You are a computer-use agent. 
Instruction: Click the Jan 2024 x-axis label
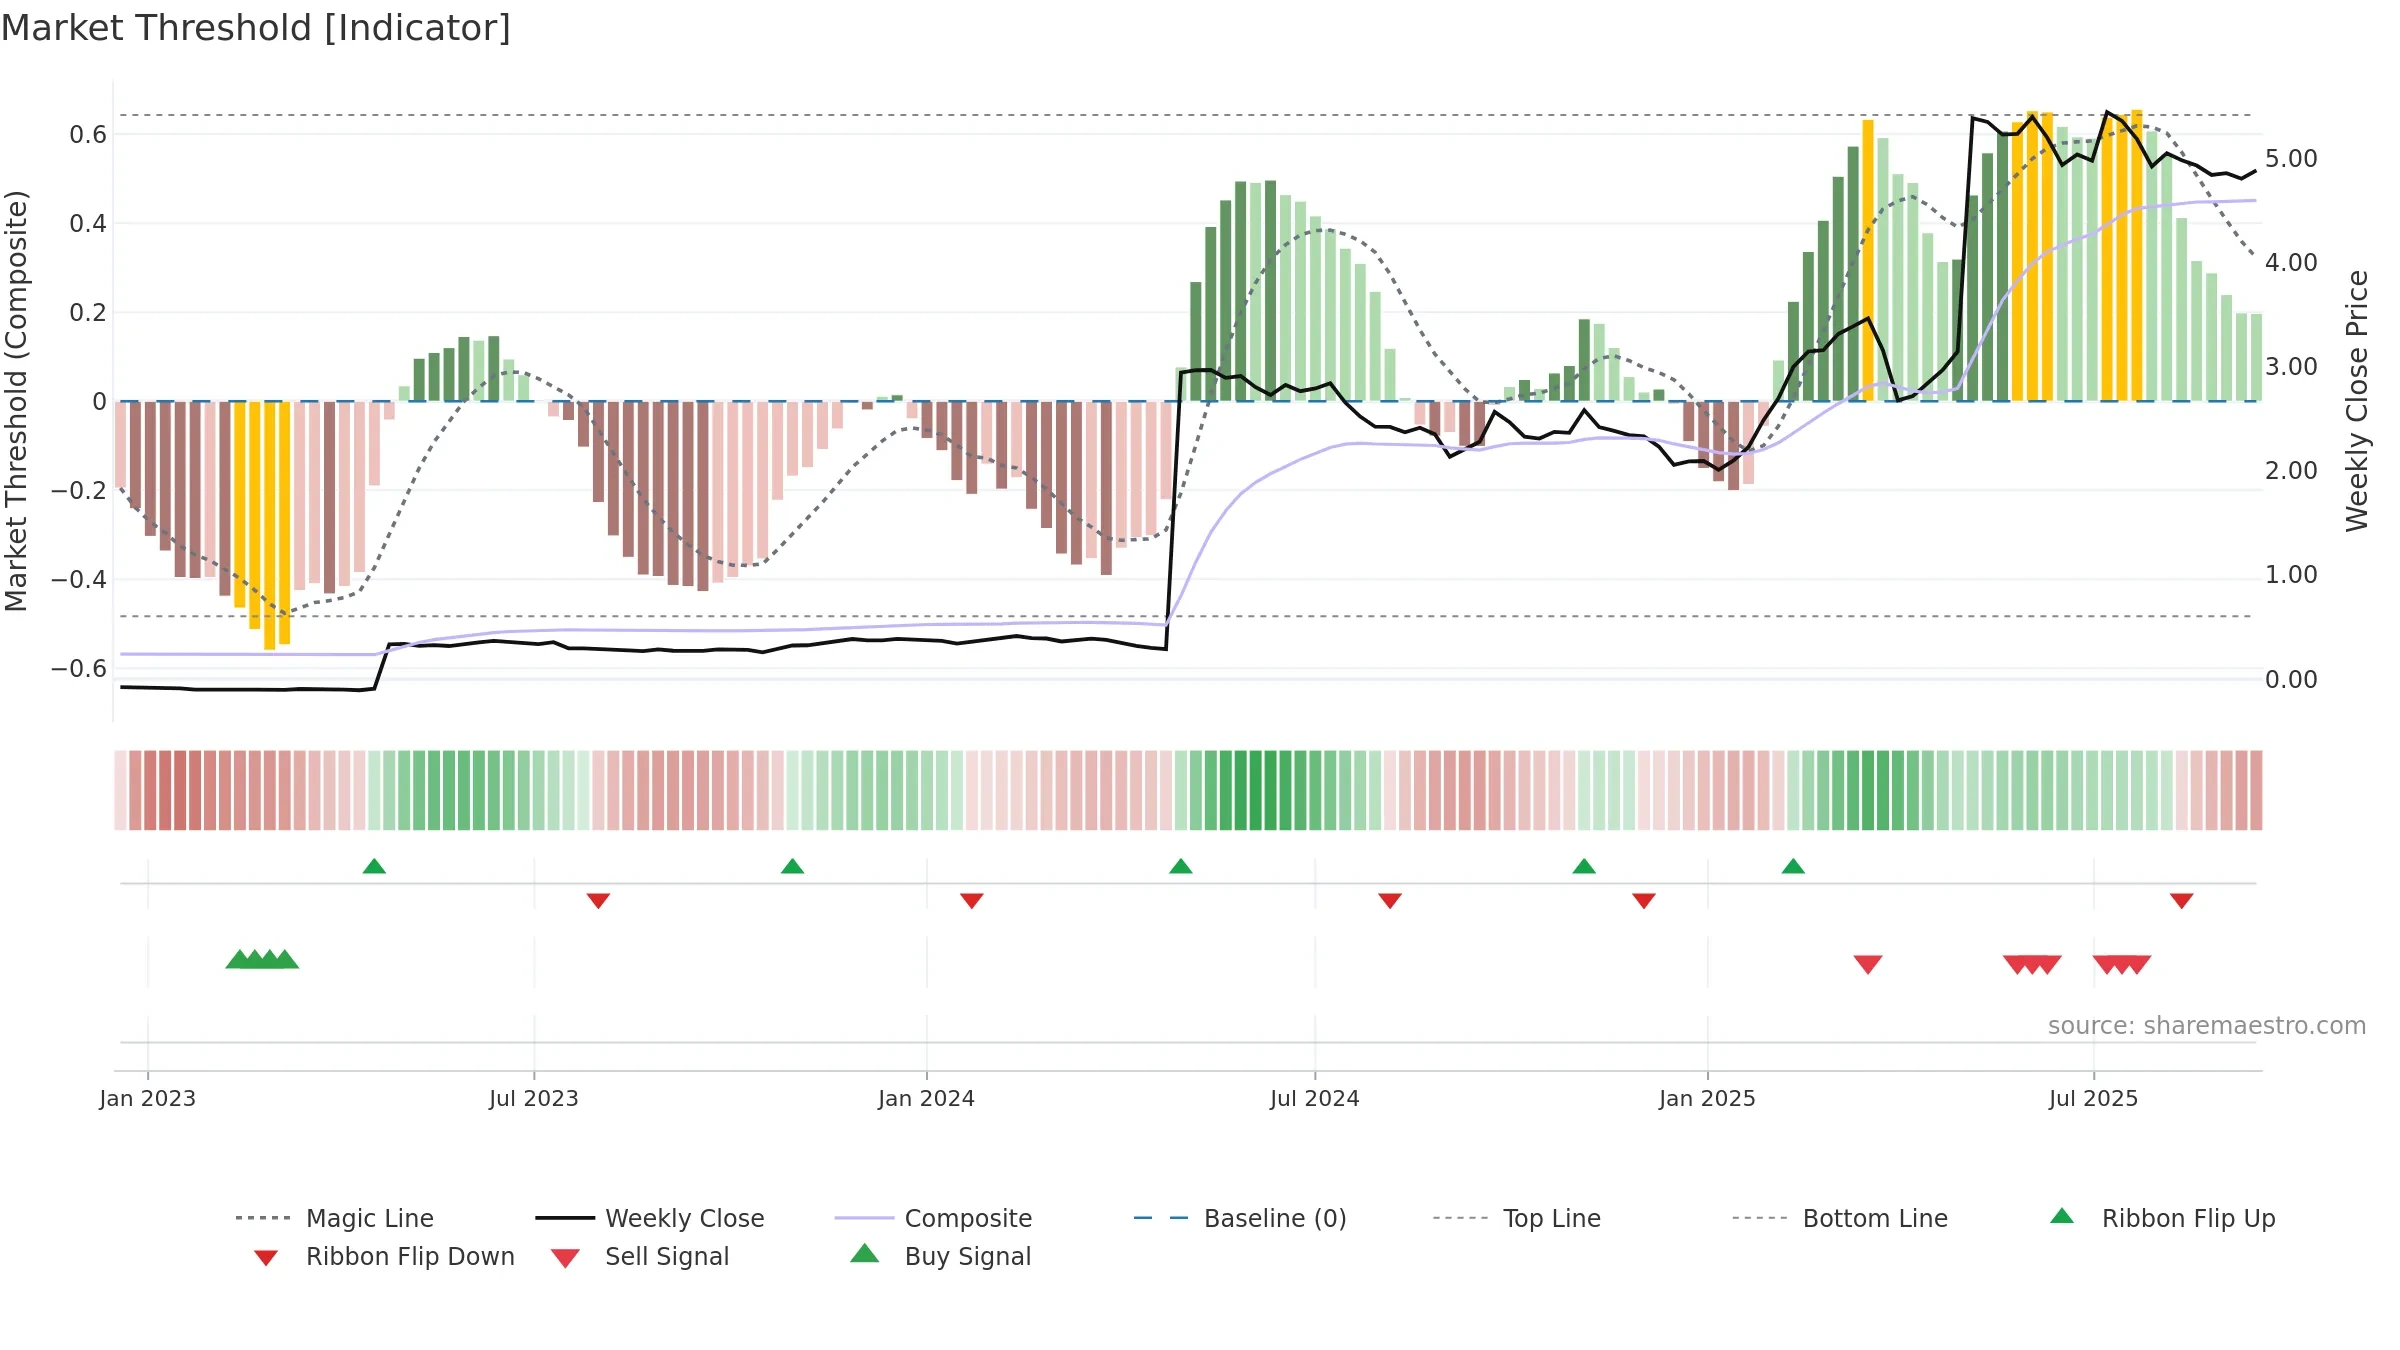[927, 1098]
